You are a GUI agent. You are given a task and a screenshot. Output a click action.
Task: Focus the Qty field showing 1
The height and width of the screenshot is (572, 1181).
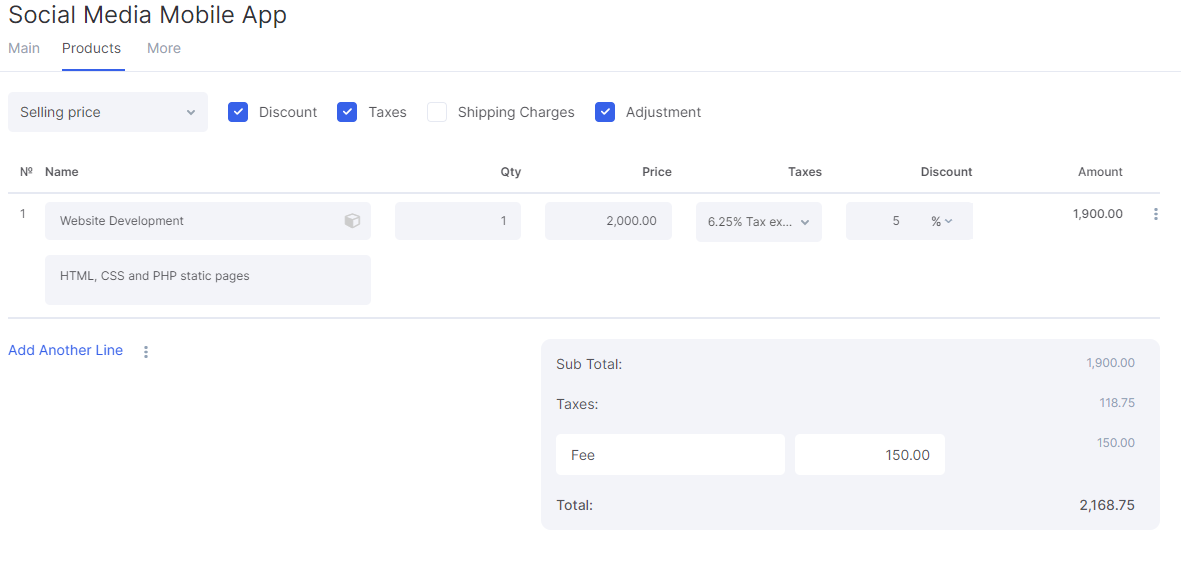[458, 221]
